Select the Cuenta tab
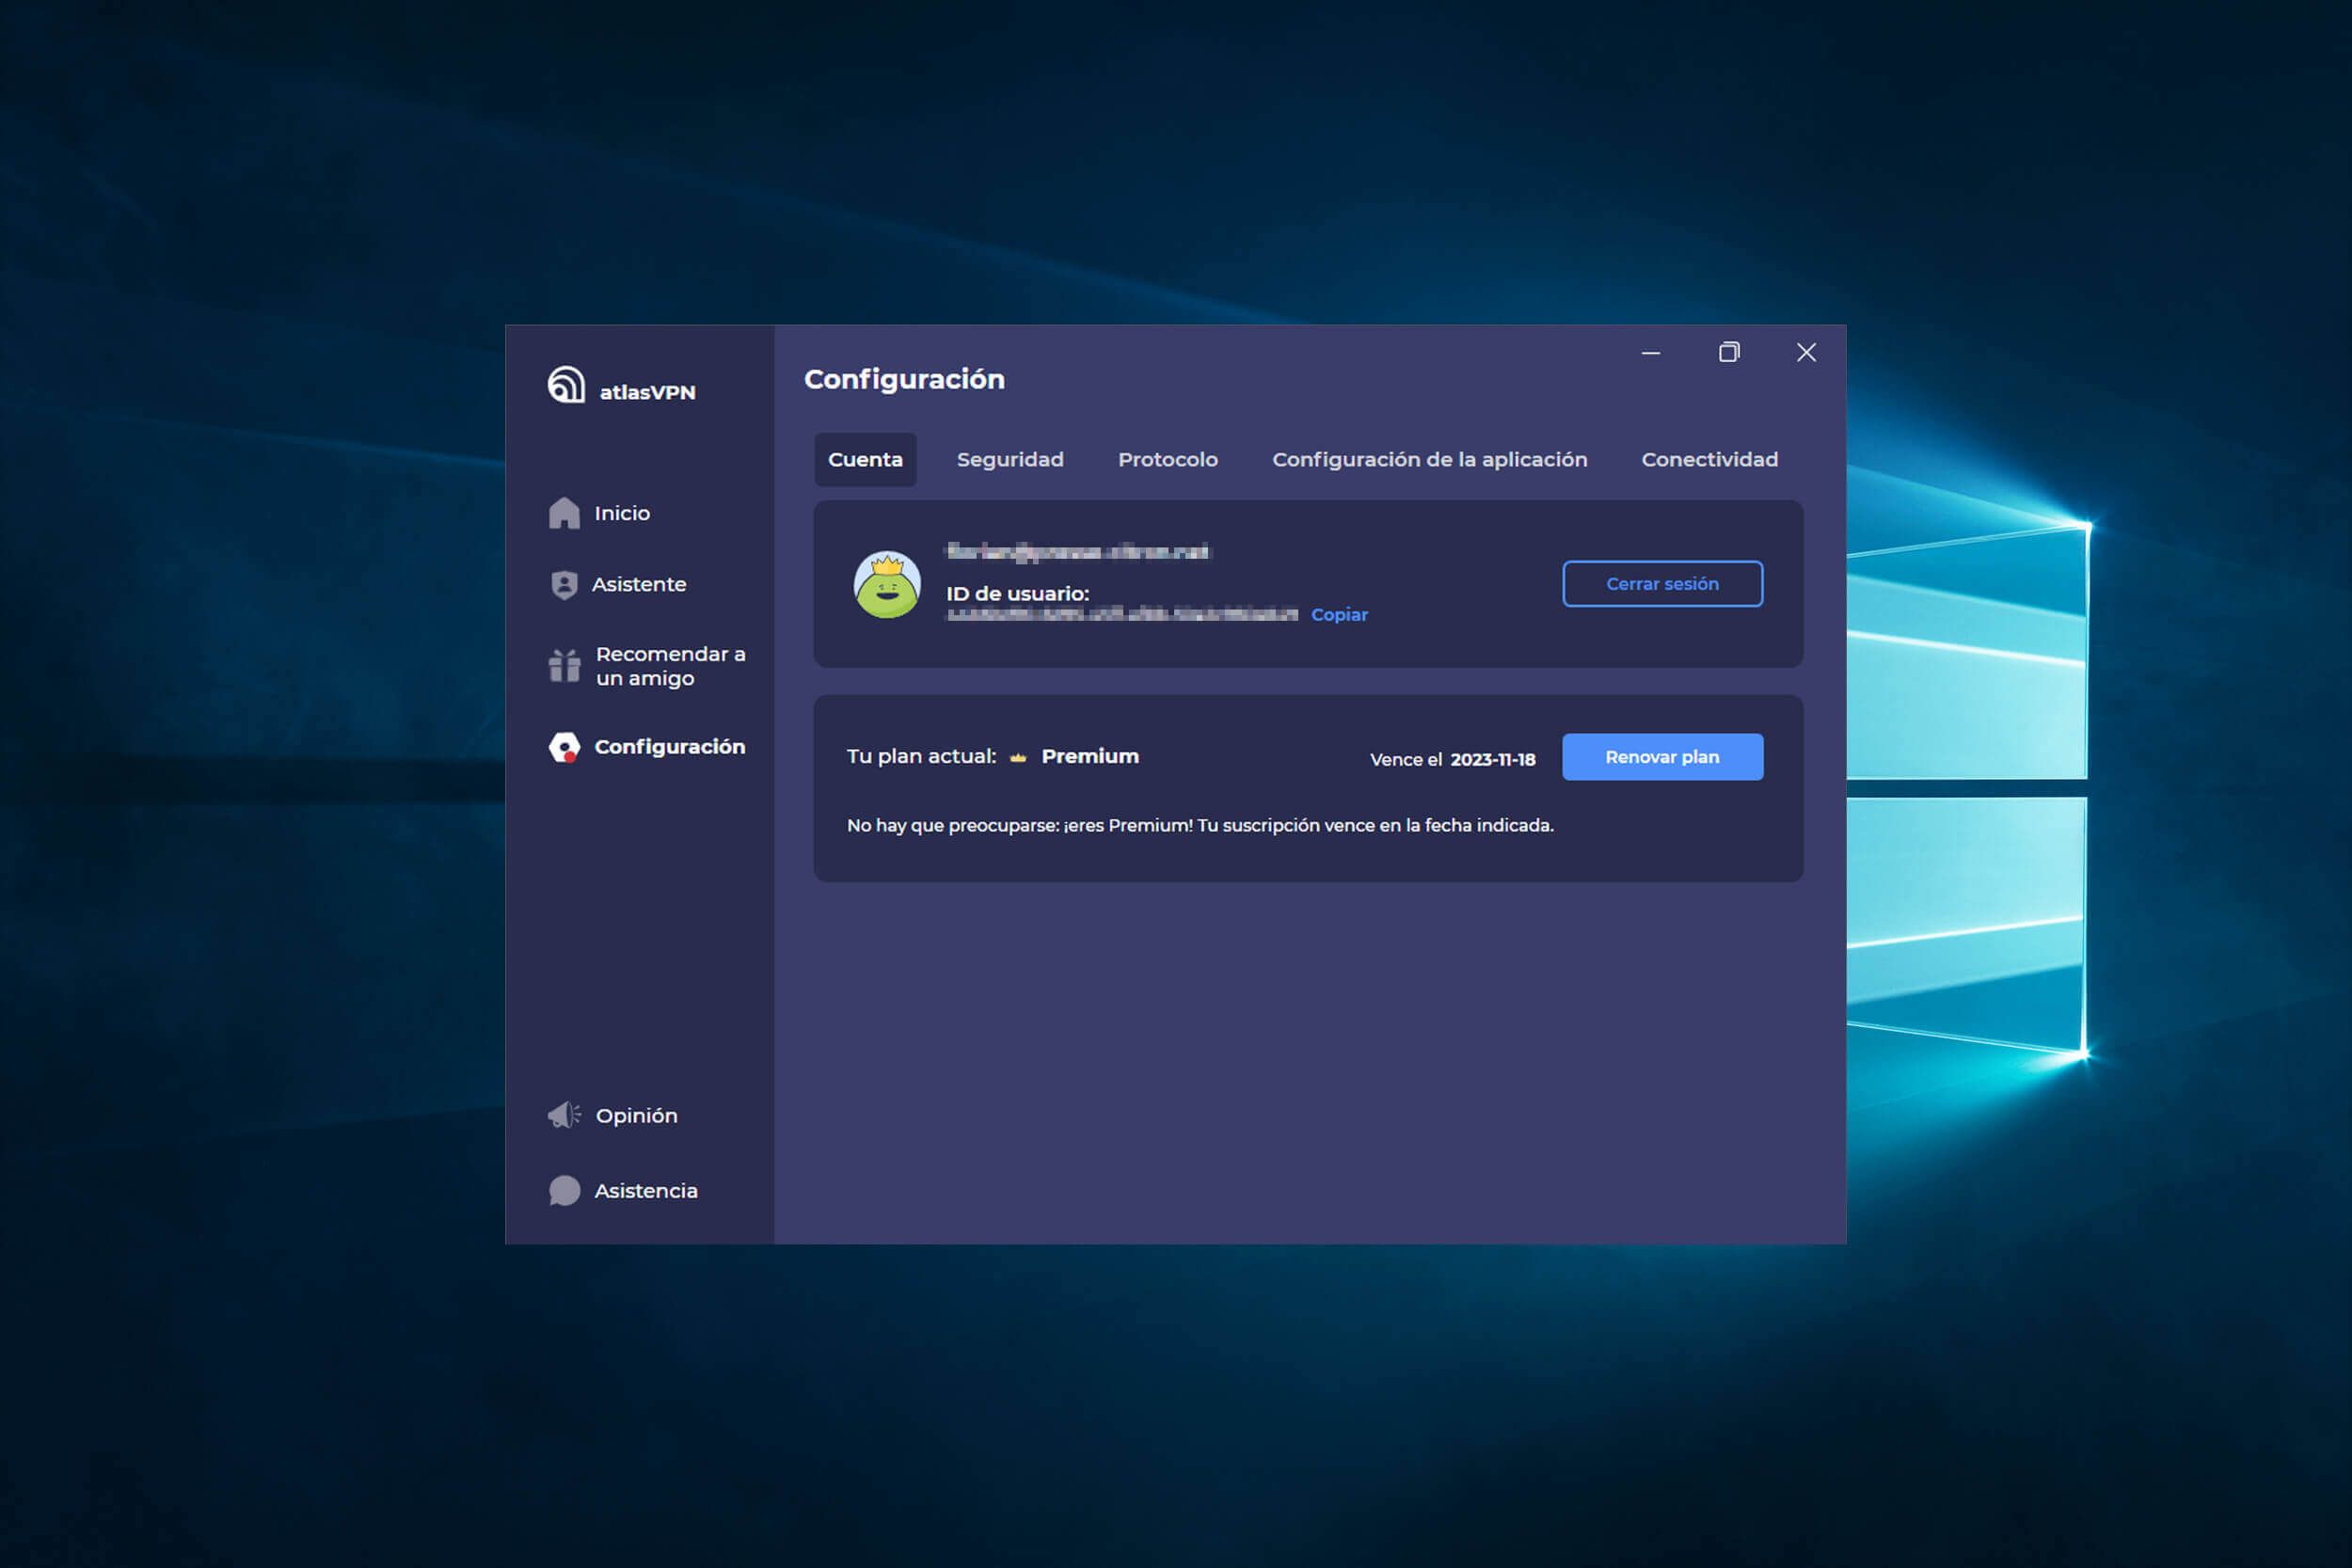 pos(865,460)
